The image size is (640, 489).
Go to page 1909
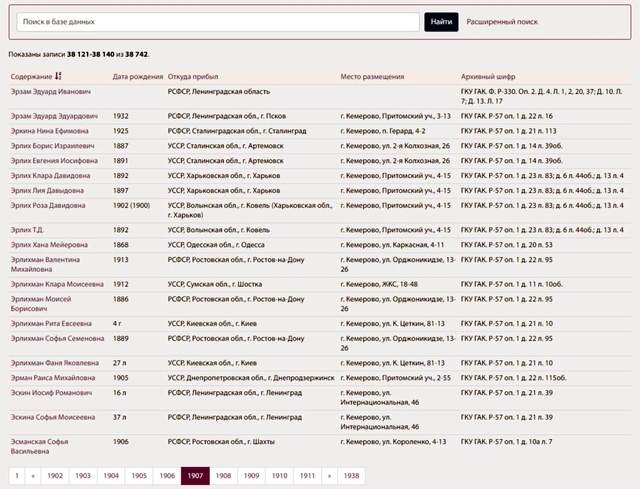(251, 476)
